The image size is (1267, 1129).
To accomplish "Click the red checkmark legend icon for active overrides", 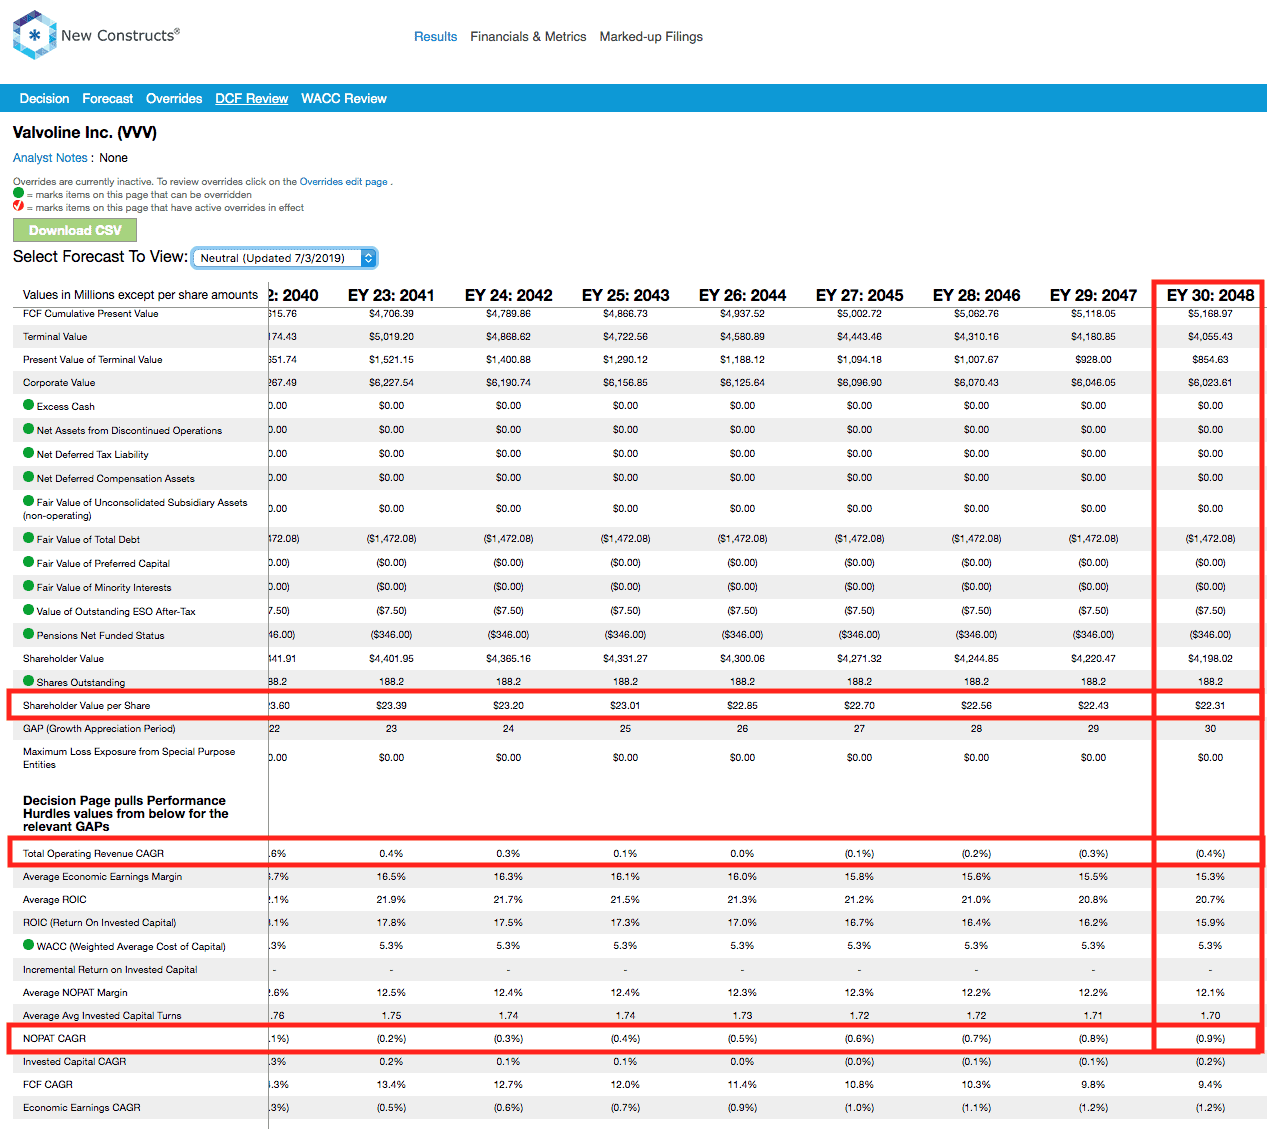I will click(18, 206).
